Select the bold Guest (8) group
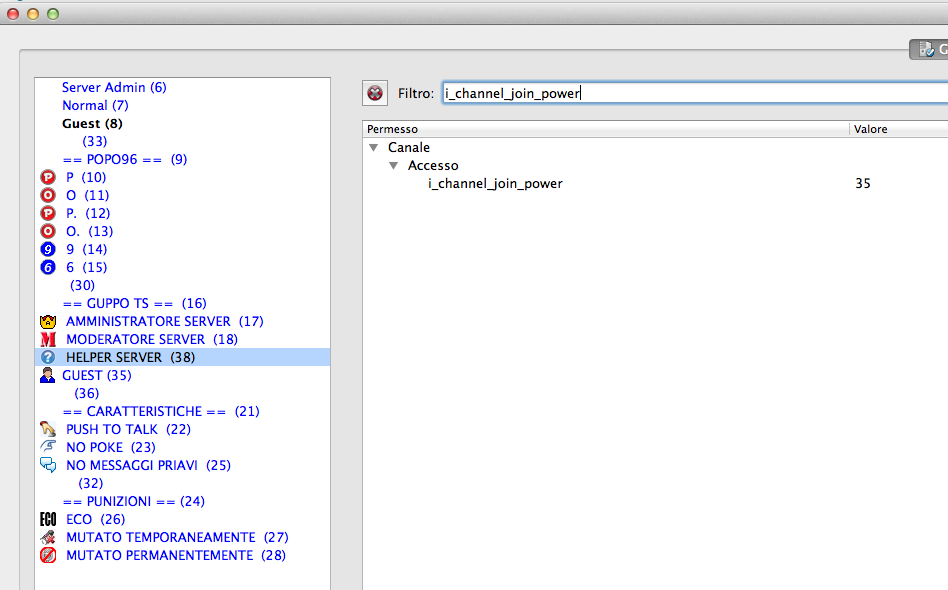Viewport: 948px width, 590px height. [x=92, y=124]
